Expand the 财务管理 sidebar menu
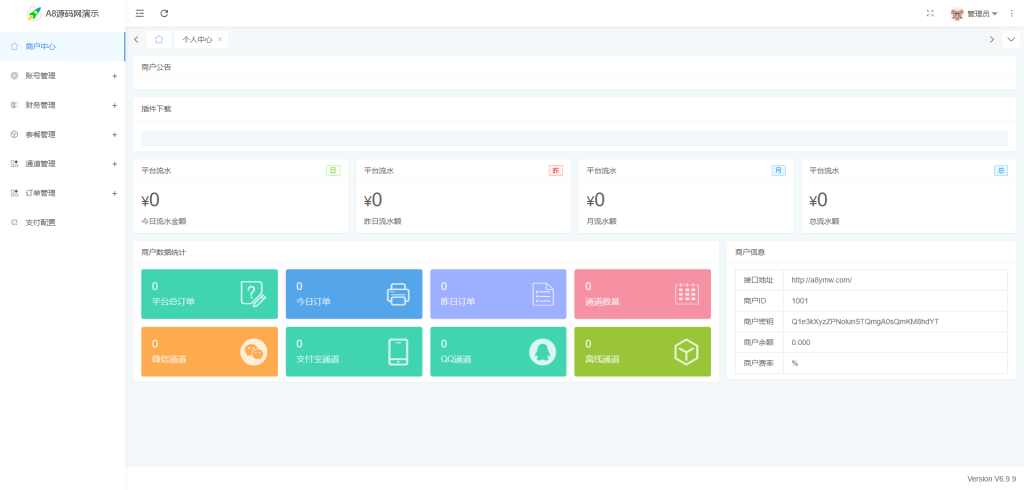Screen dimensions: 1024x490 pyautogui.click(x=63, y=105)
